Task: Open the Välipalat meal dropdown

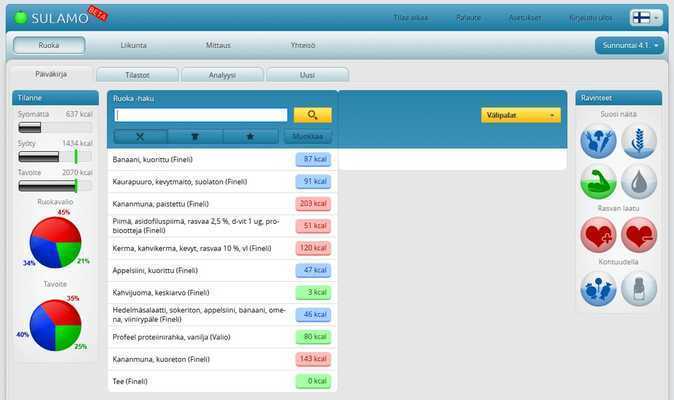Action: point(520,115)
